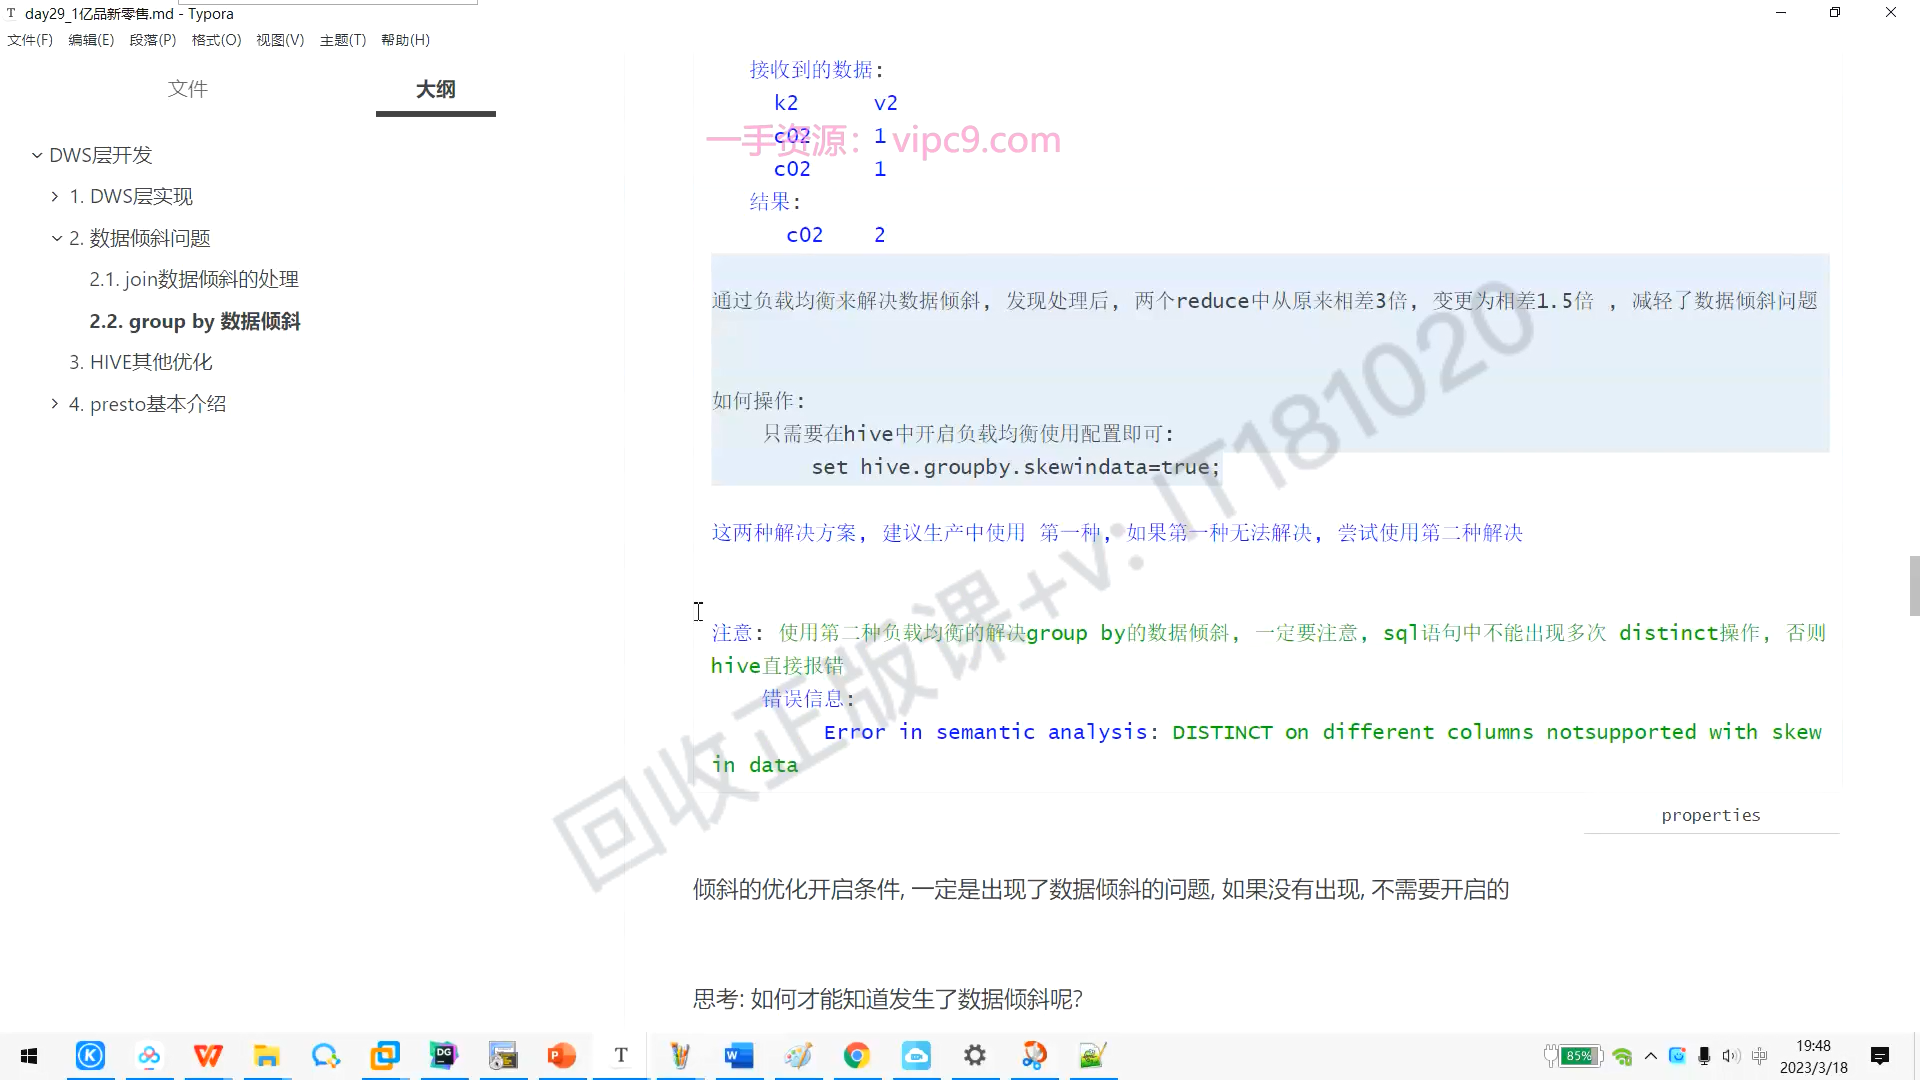Click the Windows Start button
This screenshot has width=1920, height=1080.
(x=29, y=1056)
